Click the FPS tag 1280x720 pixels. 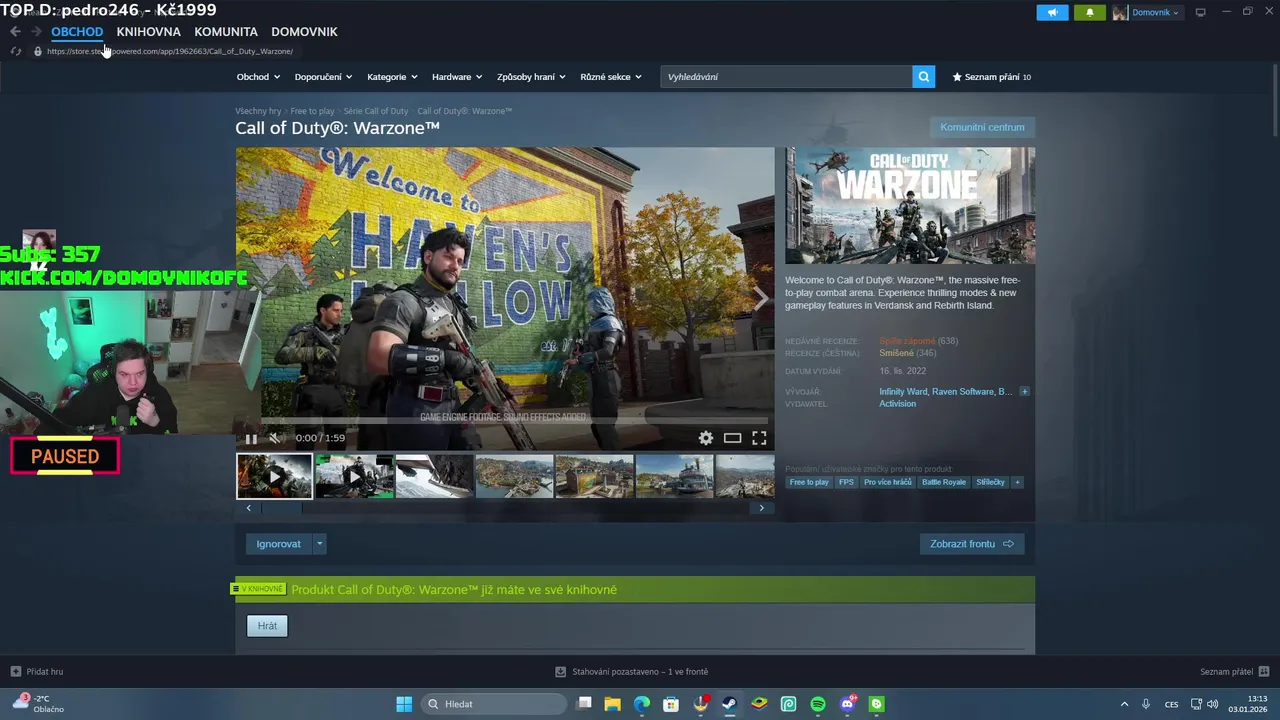(846, 482)
